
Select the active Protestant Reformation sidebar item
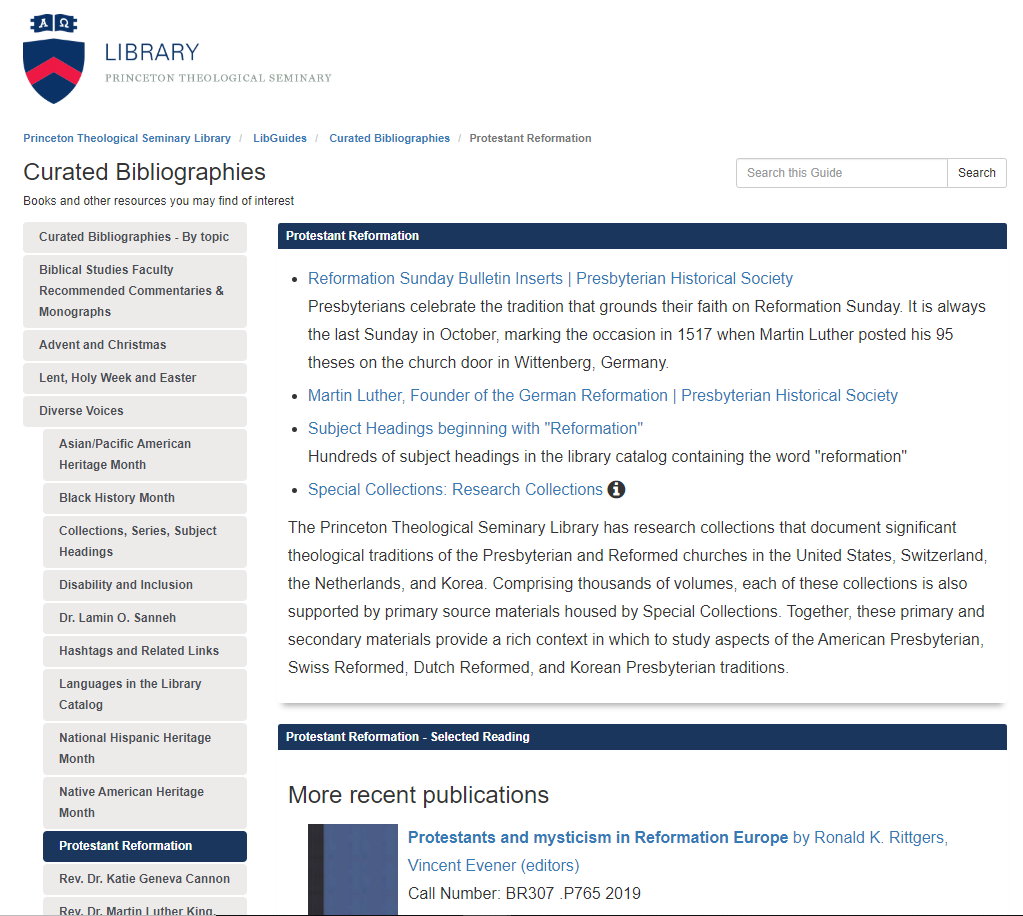(x=145, y=846)
